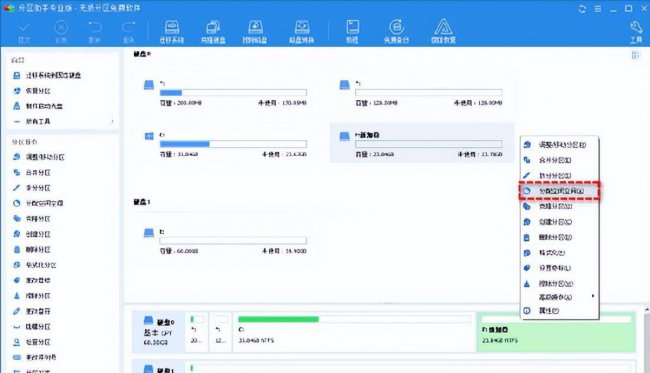The width and height of the screenshot is (650, 373).
Task: Click the 200MB partition usage bar
Action: click(233, 92)
